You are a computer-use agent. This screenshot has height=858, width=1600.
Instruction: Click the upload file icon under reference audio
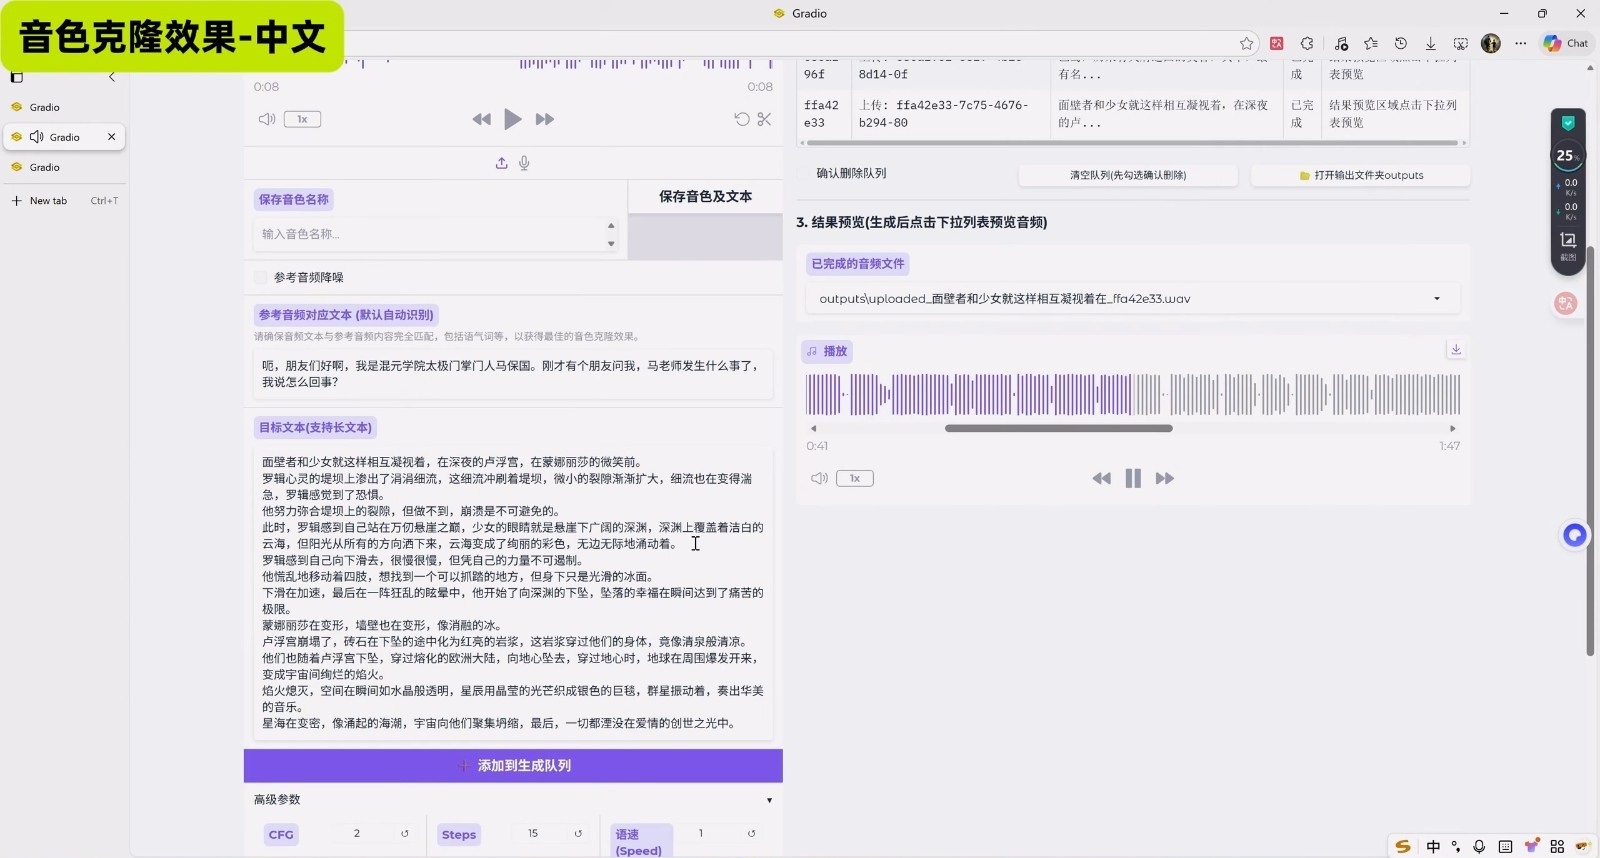[501, 163]
